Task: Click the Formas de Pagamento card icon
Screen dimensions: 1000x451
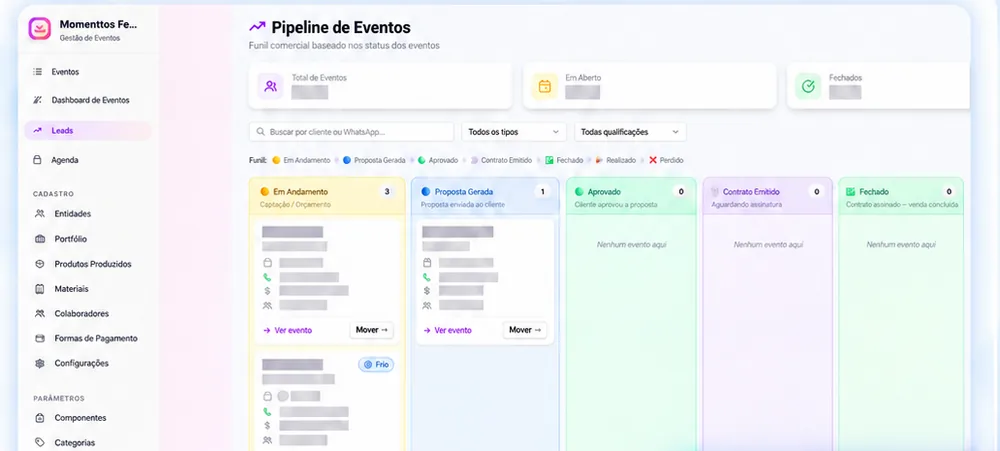Action: pos(40,338)
